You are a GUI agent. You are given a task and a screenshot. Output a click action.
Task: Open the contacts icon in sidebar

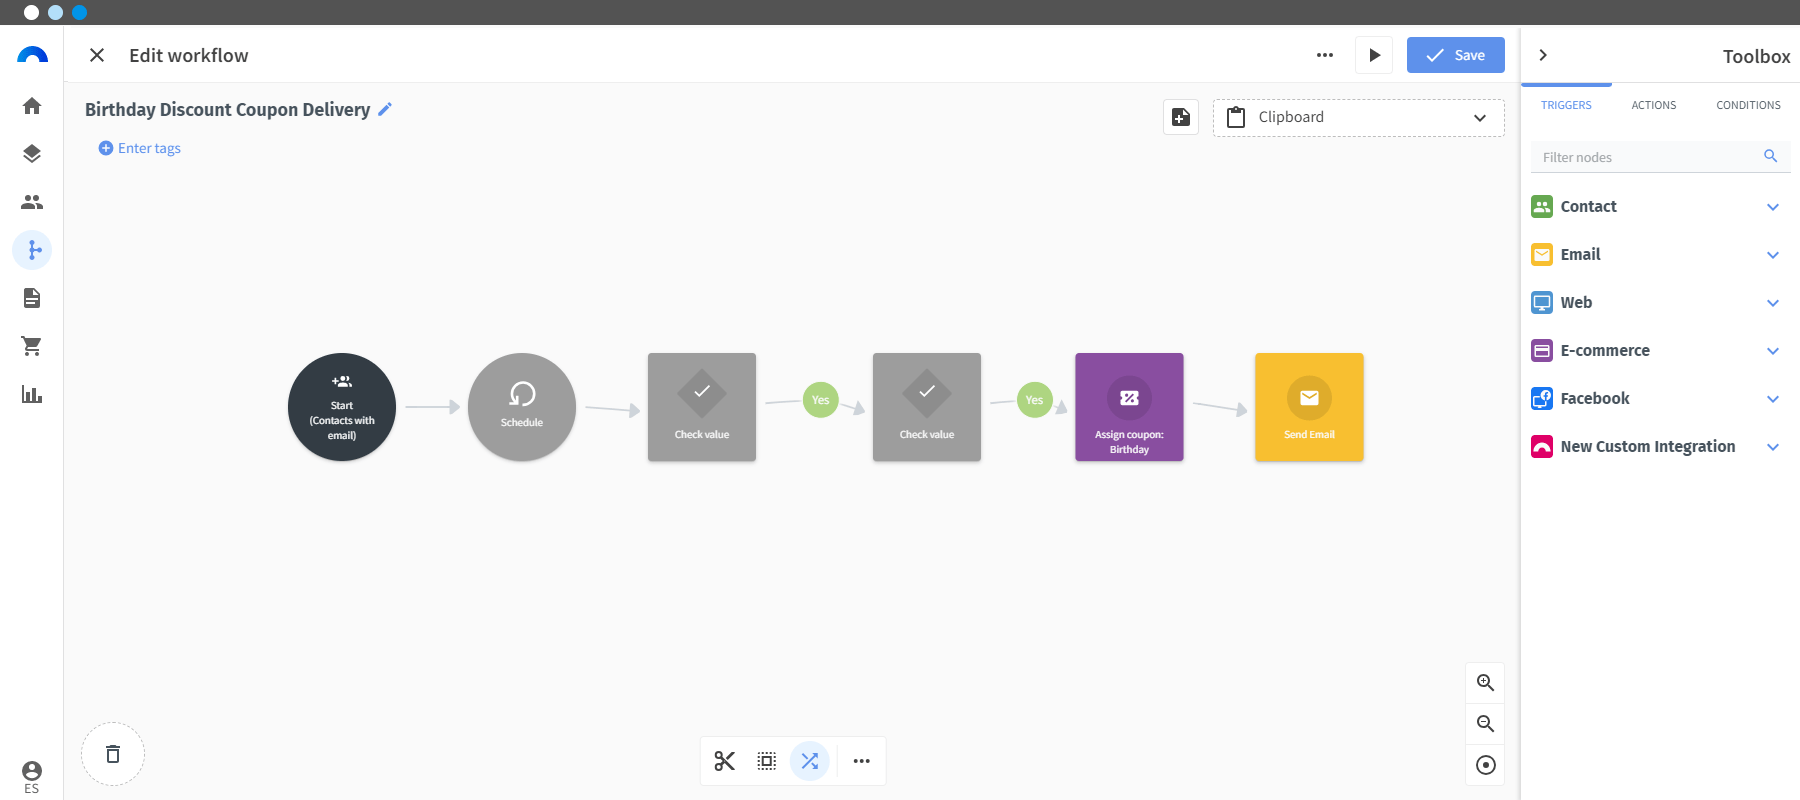32,202
